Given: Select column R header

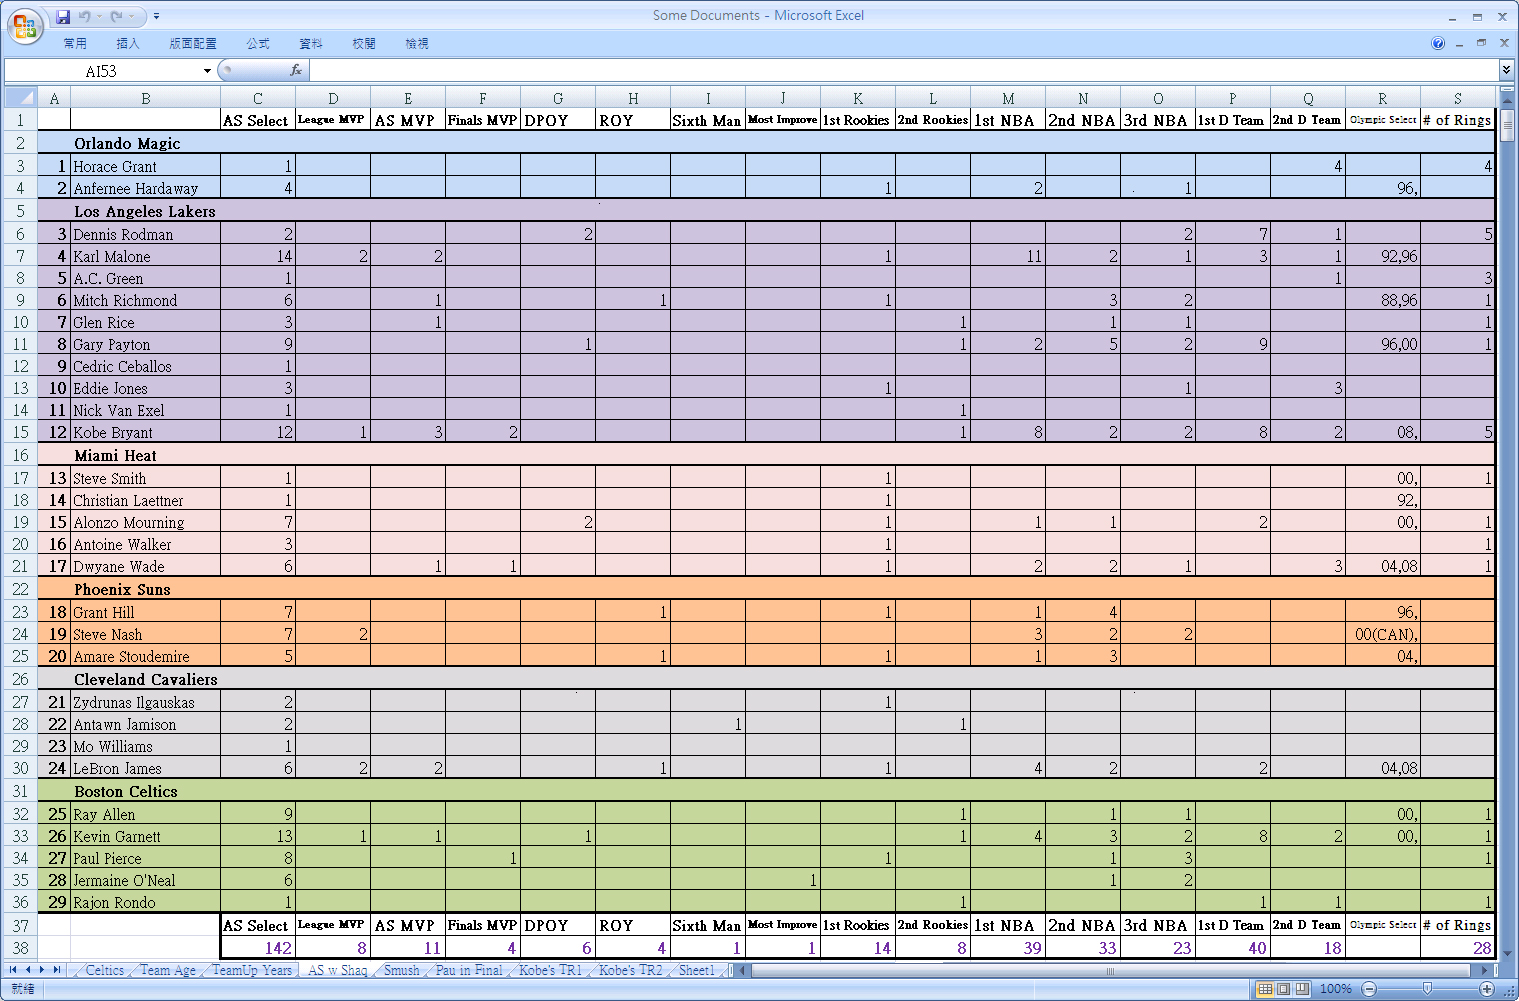Looking at the screenshot, I should 1383,98.
